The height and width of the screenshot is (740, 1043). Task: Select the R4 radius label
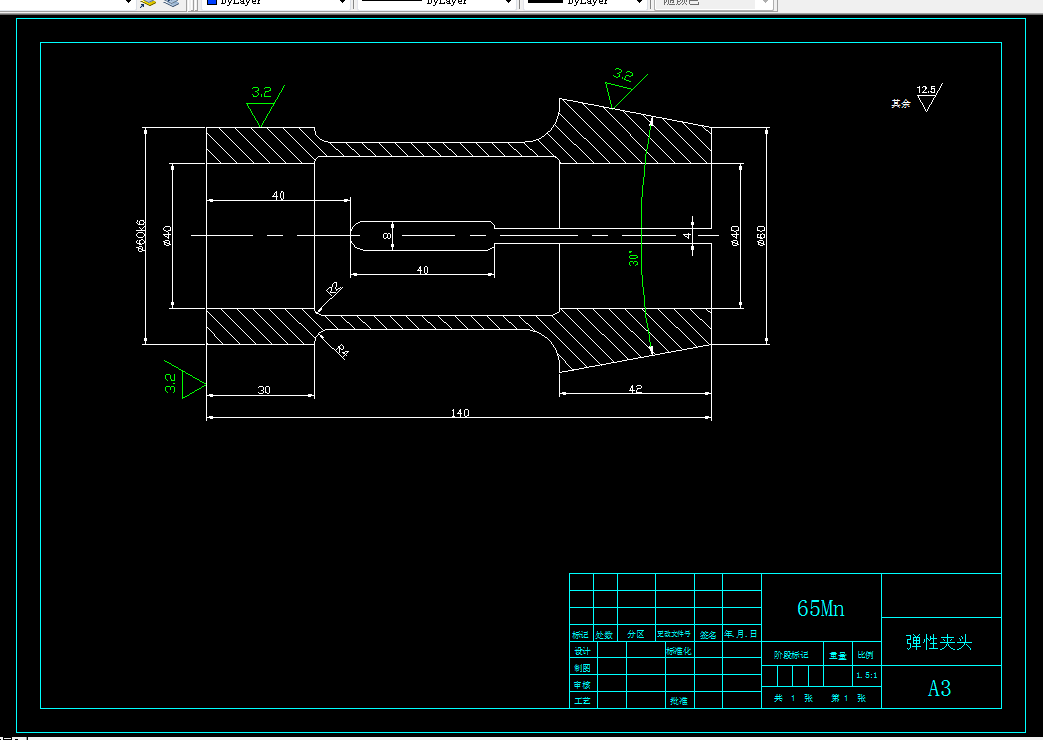(x=341, y=351)
